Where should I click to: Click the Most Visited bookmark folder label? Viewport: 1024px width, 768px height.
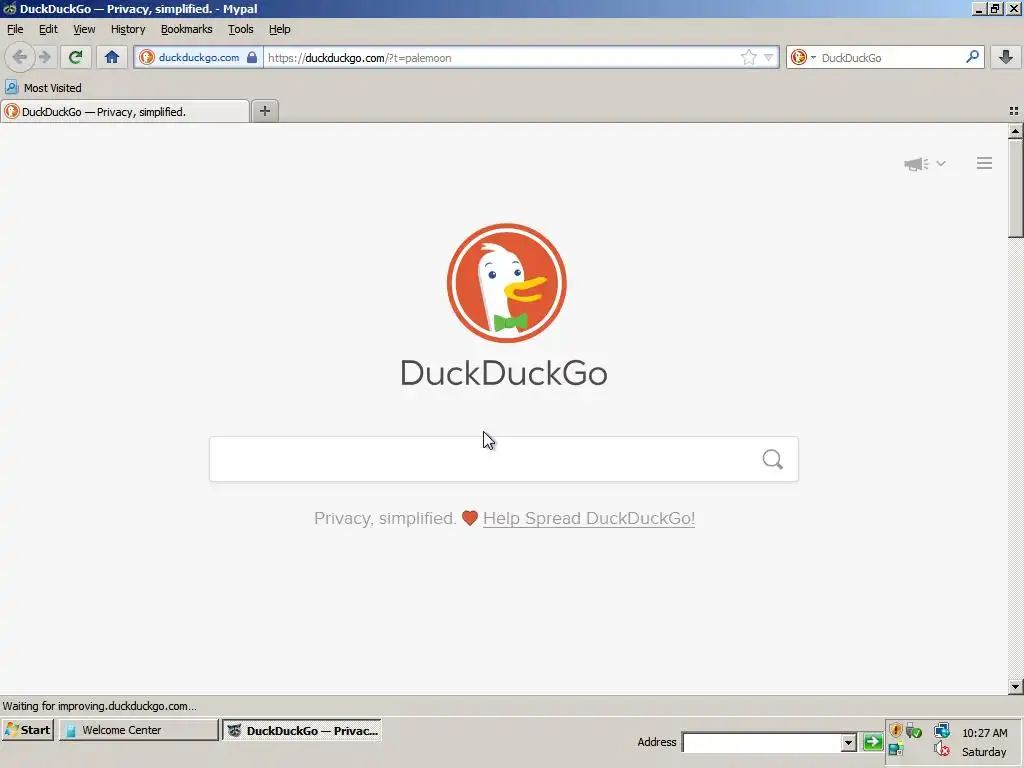click(x=53, y=88)
